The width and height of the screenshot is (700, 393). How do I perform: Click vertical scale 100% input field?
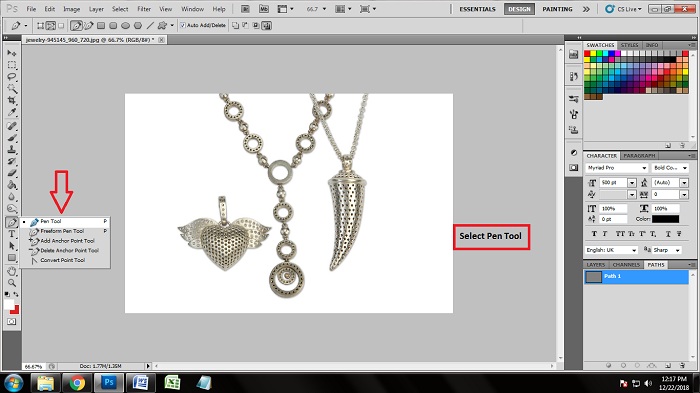coord(613,209)
